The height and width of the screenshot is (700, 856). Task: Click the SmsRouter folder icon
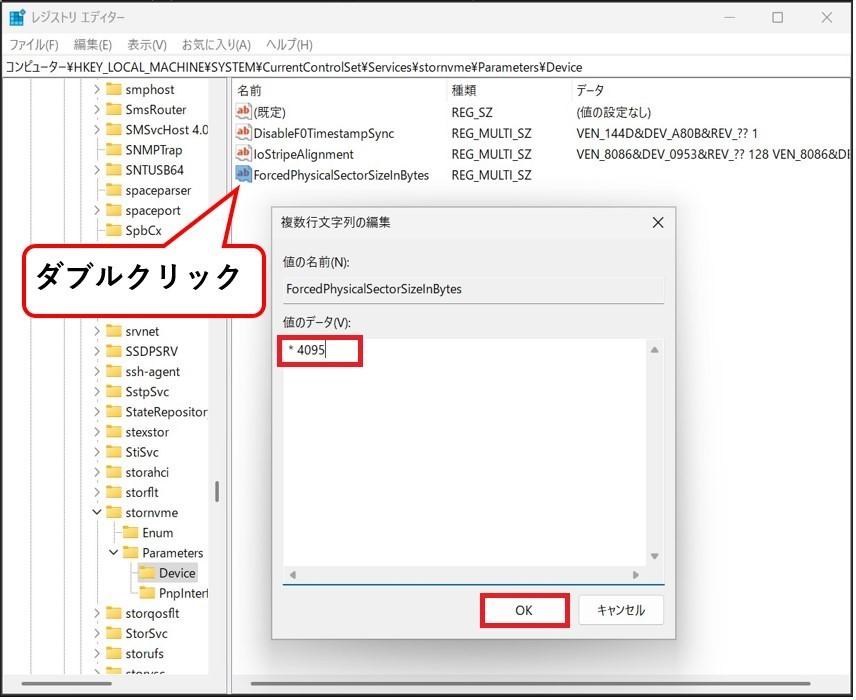click(x=113, y=109)
